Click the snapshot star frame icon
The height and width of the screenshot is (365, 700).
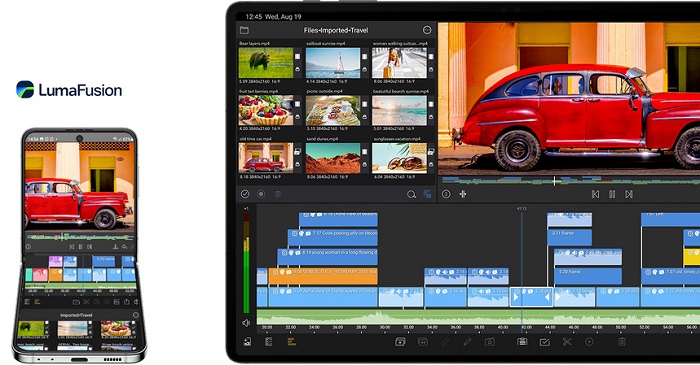pos(490,342)
